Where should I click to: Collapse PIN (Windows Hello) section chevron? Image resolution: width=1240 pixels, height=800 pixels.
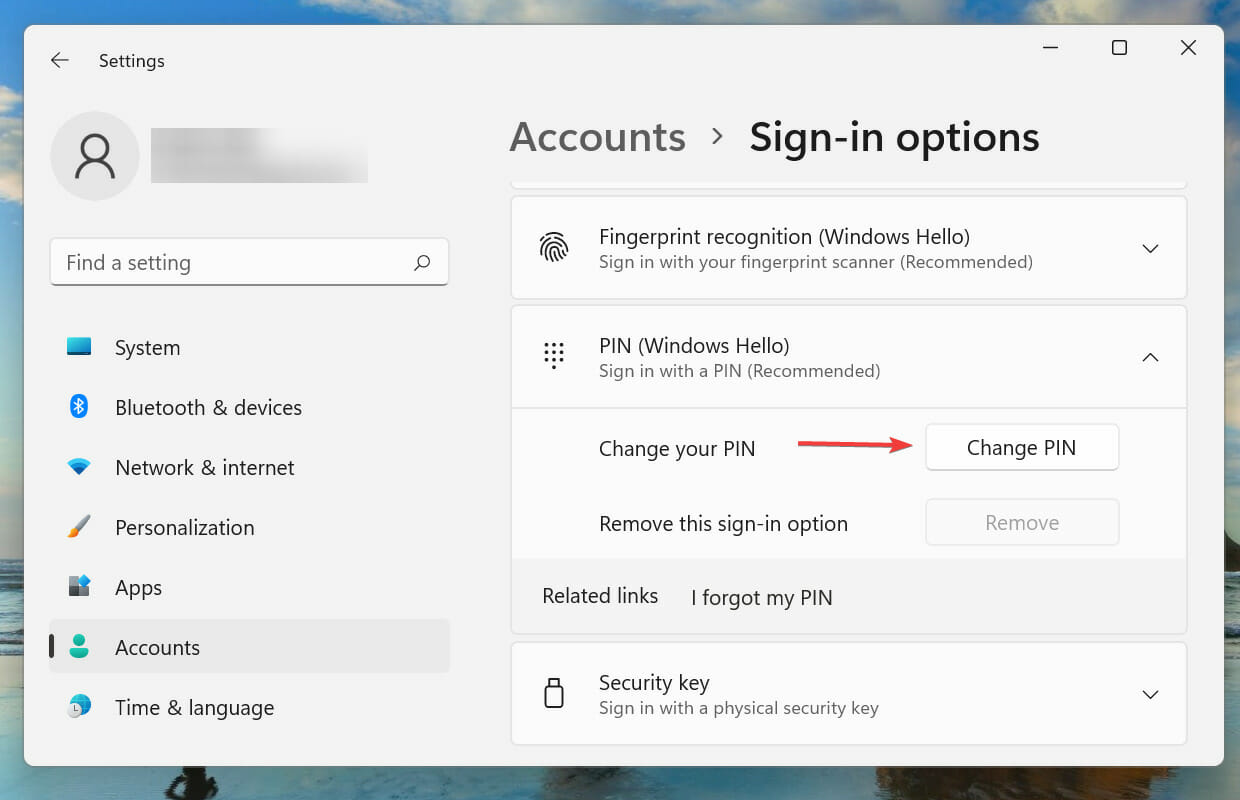1150,357
